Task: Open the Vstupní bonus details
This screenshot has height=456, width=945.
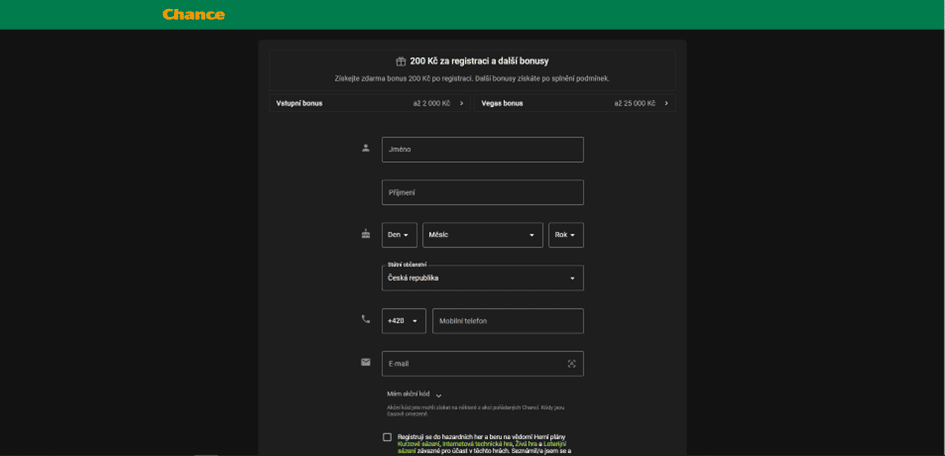Action: tap(369, 103)
